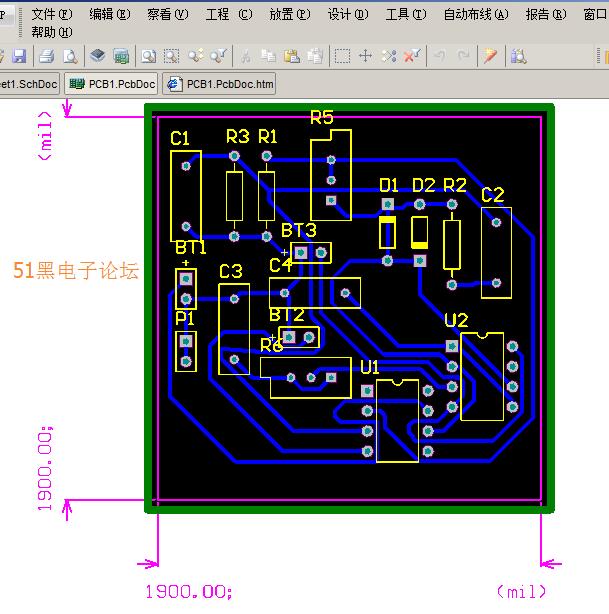The height and width of the screenshot is (614, 609).
Task: Click the Paste clipboard icon
Action: (x=292, y=56)
